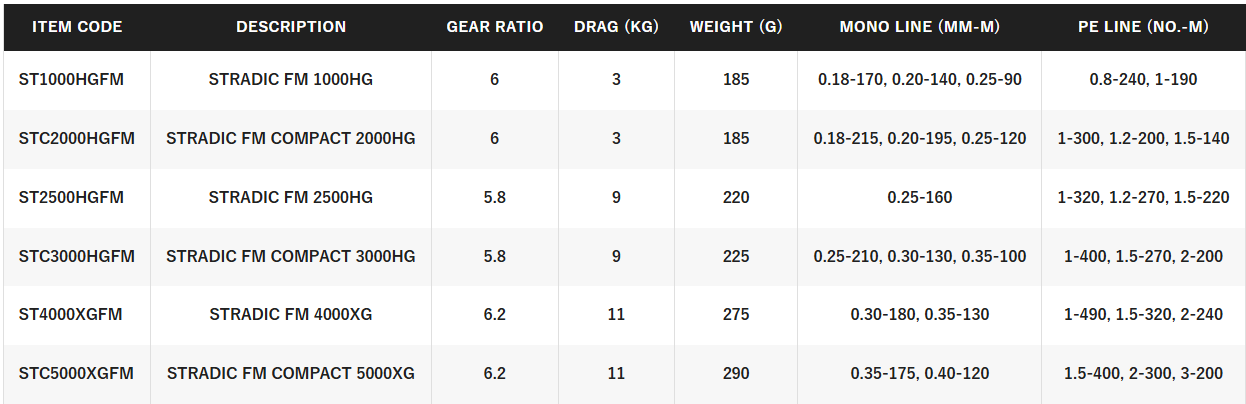Click item code ST2500HGFM

[71, 197]
